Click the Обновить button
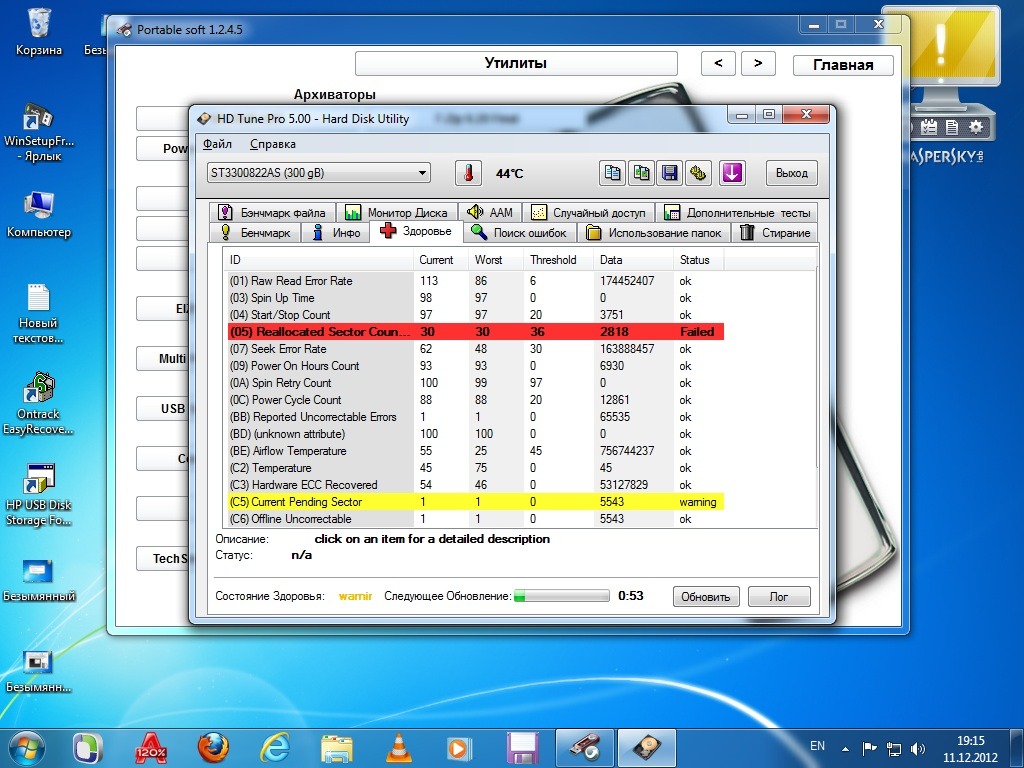This screenshot has width=1024, height=768. coord(706,596)
